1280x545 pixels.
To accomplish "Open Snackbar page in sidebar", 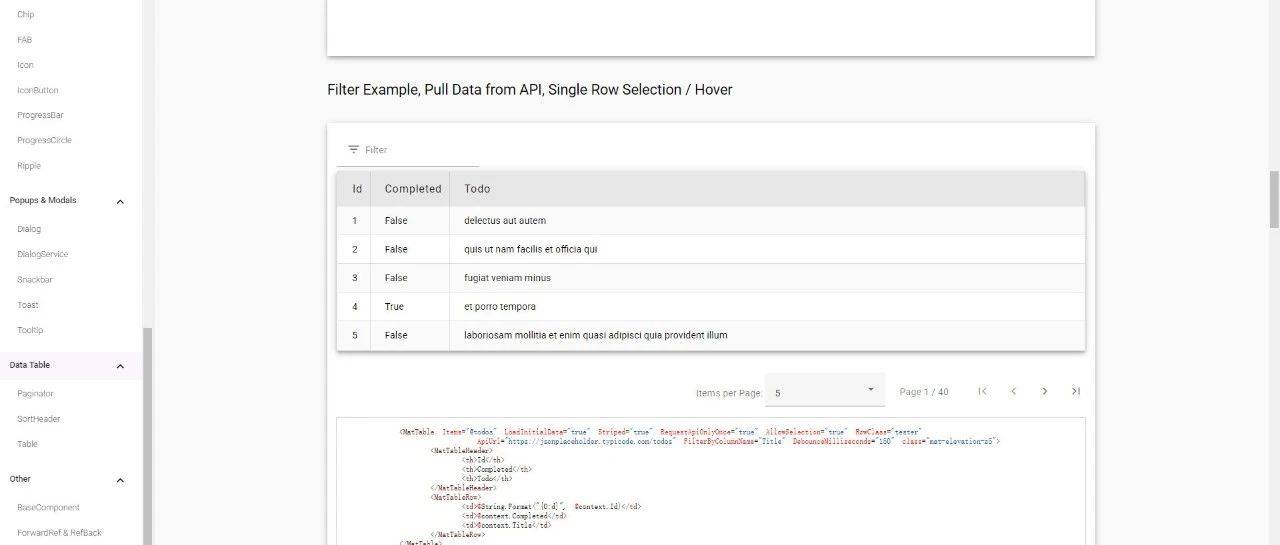I will [35, 280].
